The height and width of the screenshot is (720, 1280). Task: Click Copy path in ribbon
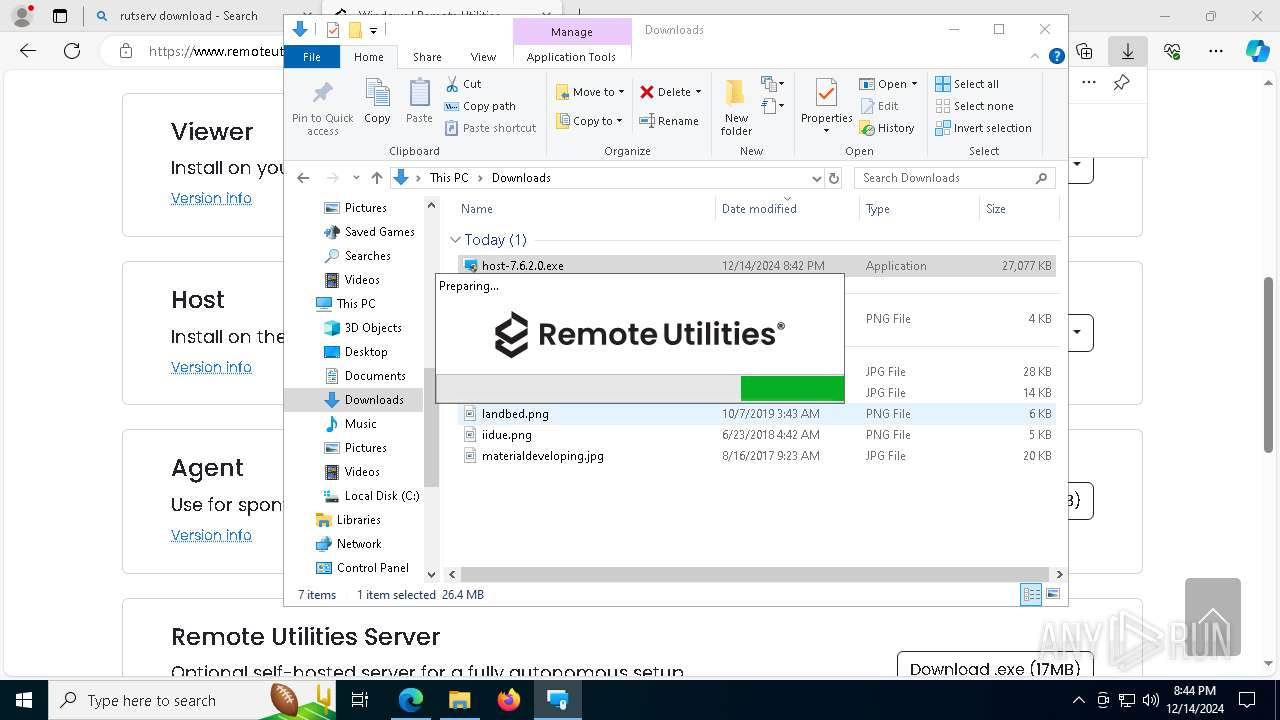tap(480, 106)
